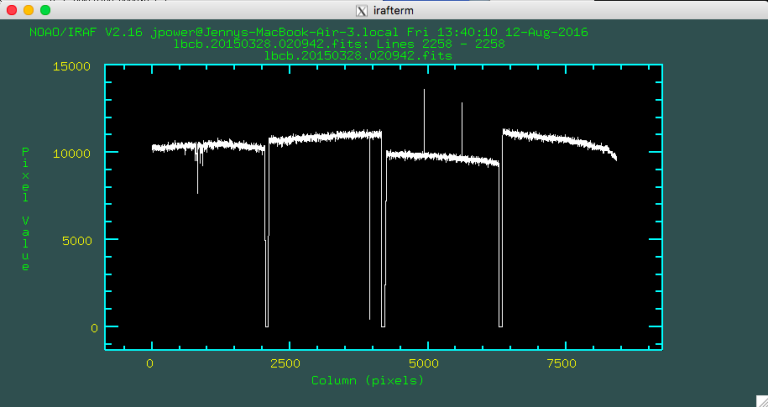Maximize irafterm using the green button
Screen dimensions: 768x407
pyautogui.click(x=45, y=10)
